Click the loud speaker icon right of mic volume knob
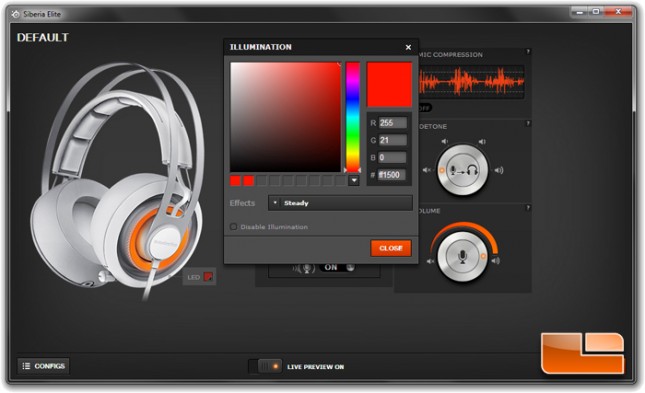 pyautogui.click(x=496, y=260)
